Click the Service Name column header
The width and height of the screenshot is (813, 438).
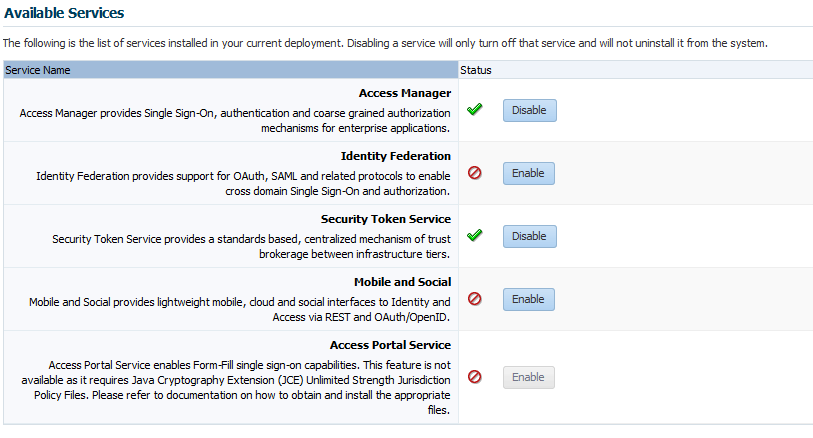pos(231,70)
